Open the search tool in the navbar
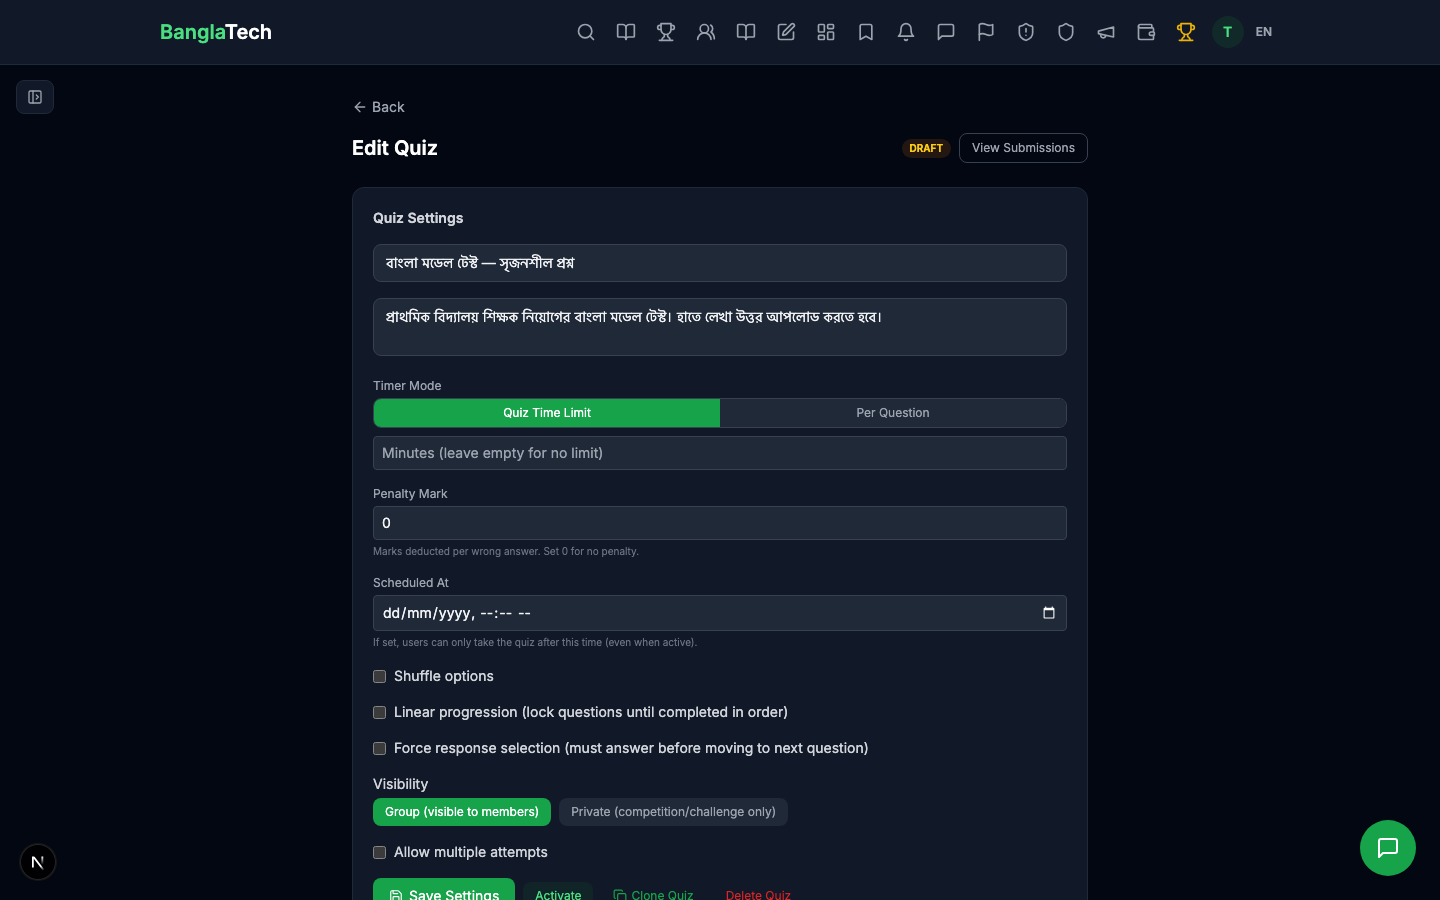1440x900 pixels. (x=586, y=32)
